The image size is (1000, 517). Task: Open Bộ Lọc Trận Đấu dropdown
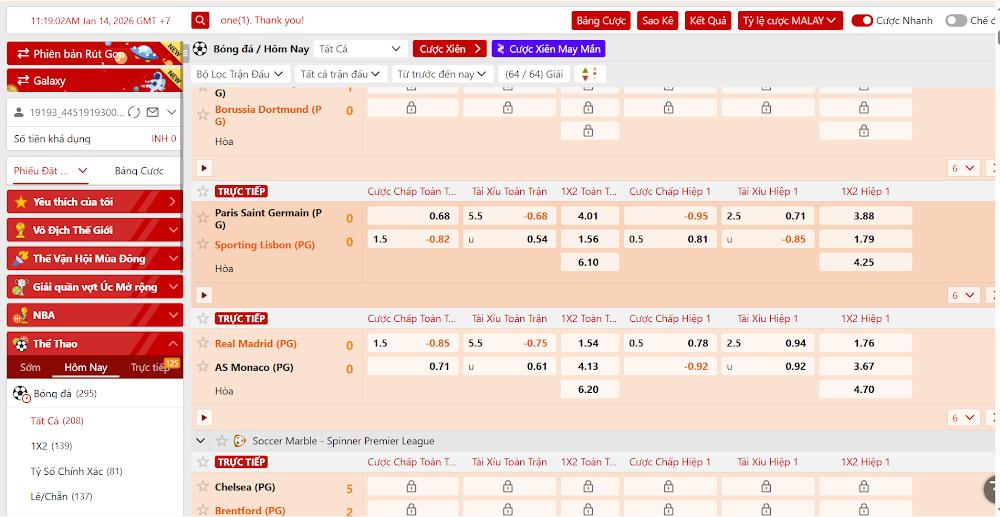(240, 74)
